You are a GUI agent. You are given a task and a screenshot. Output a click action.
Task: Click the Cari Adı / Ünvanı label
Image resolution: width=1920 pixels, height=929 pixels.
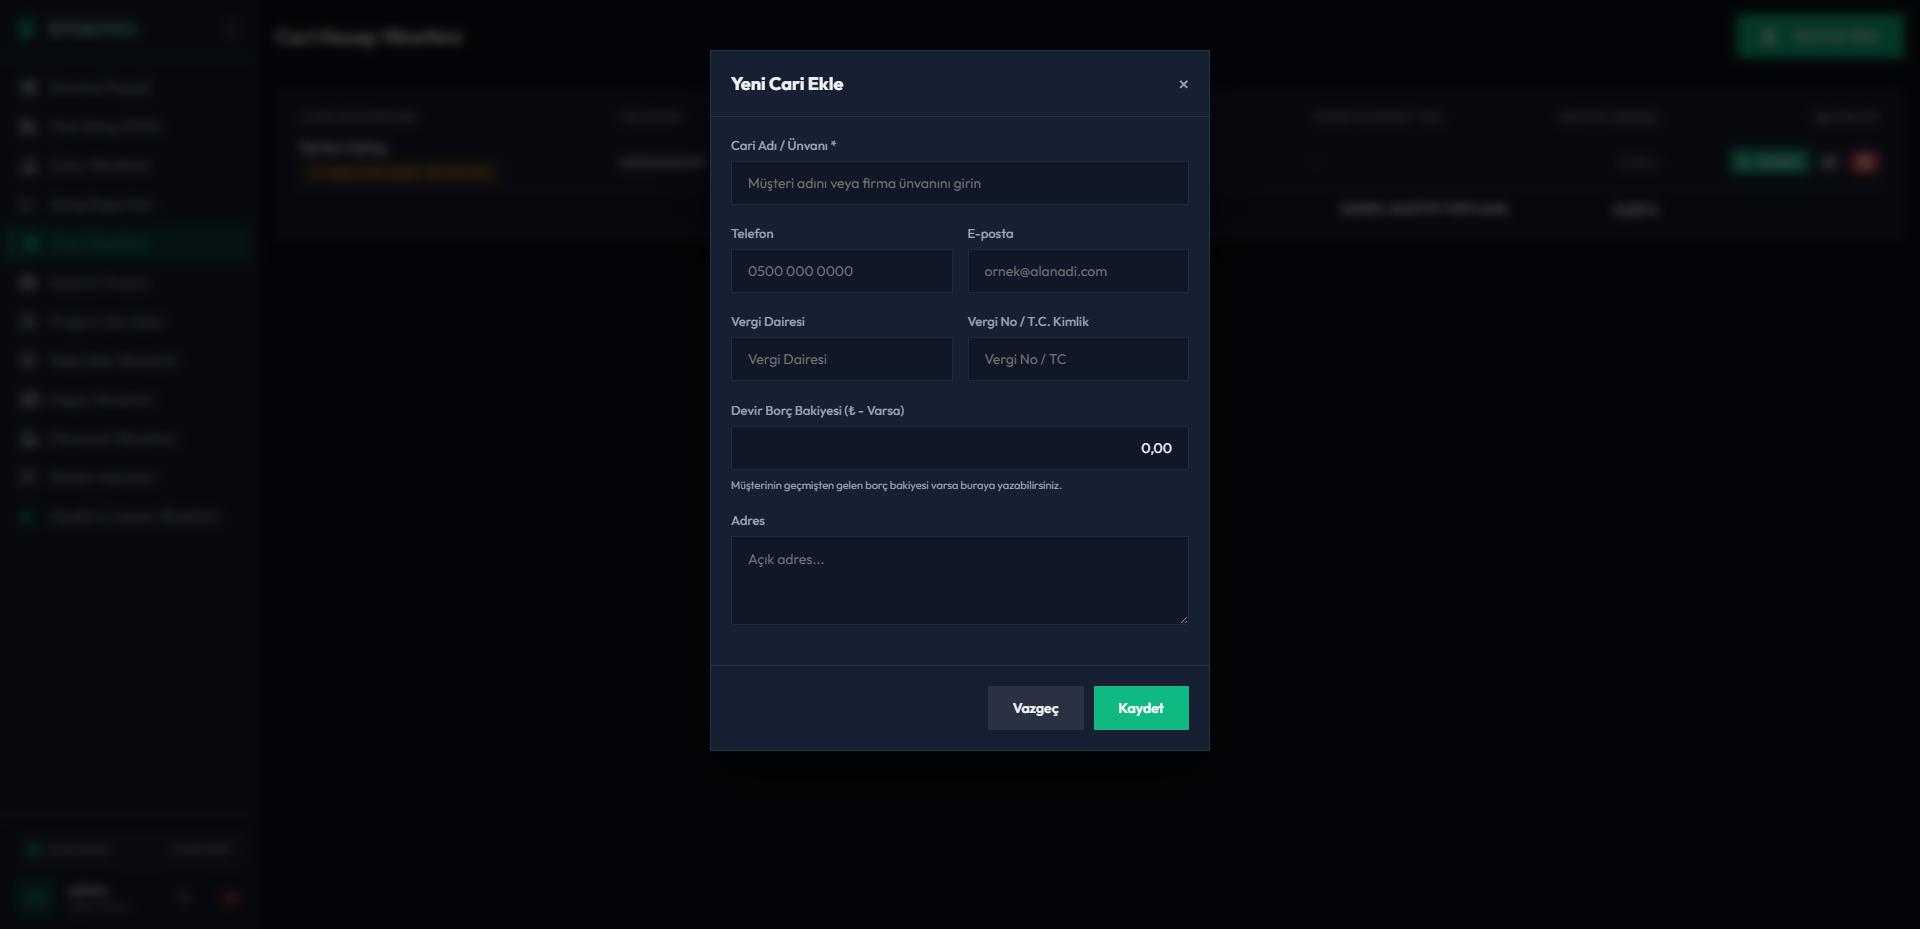[x=783, y=145]
